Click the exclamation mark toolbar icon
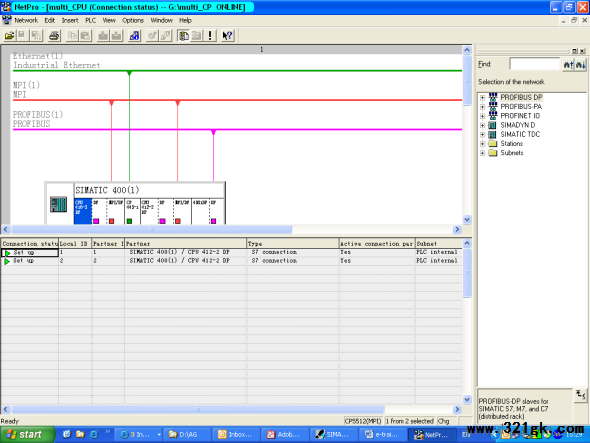Image resolution: width=590 pixels, height=443 pixels. pos(210,36)
